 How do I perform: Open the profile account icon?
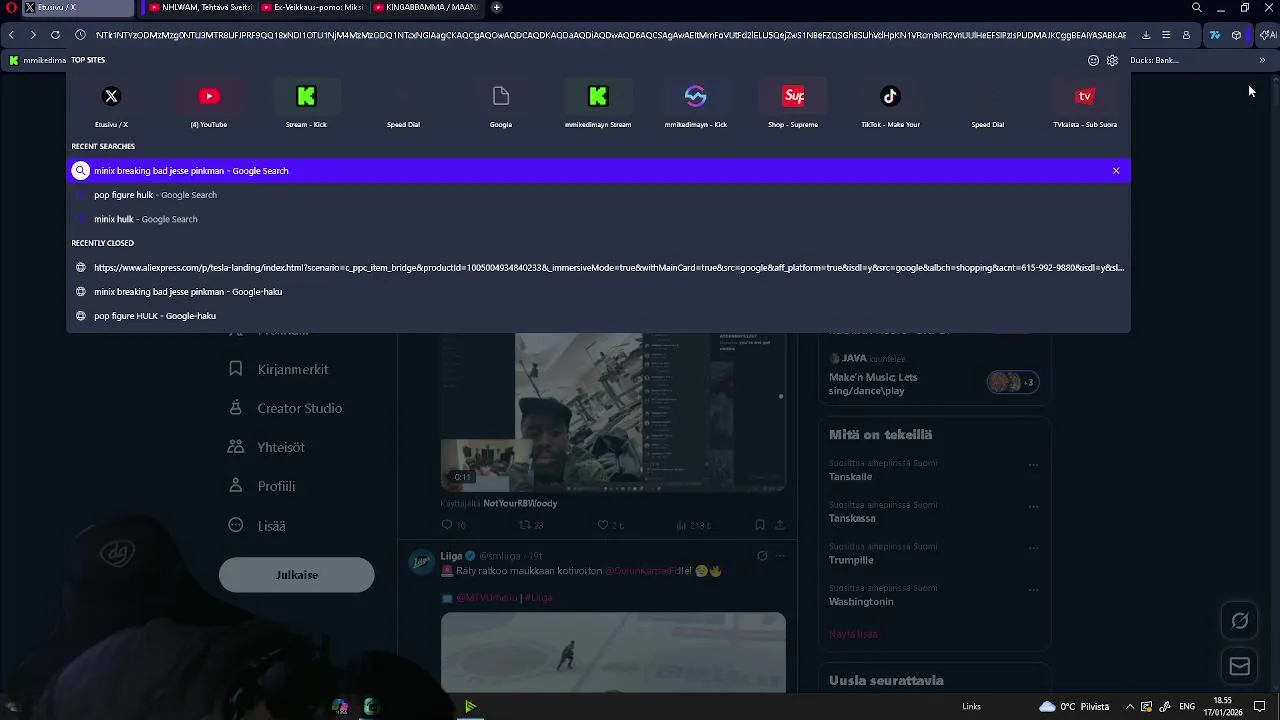(1186, 35)
